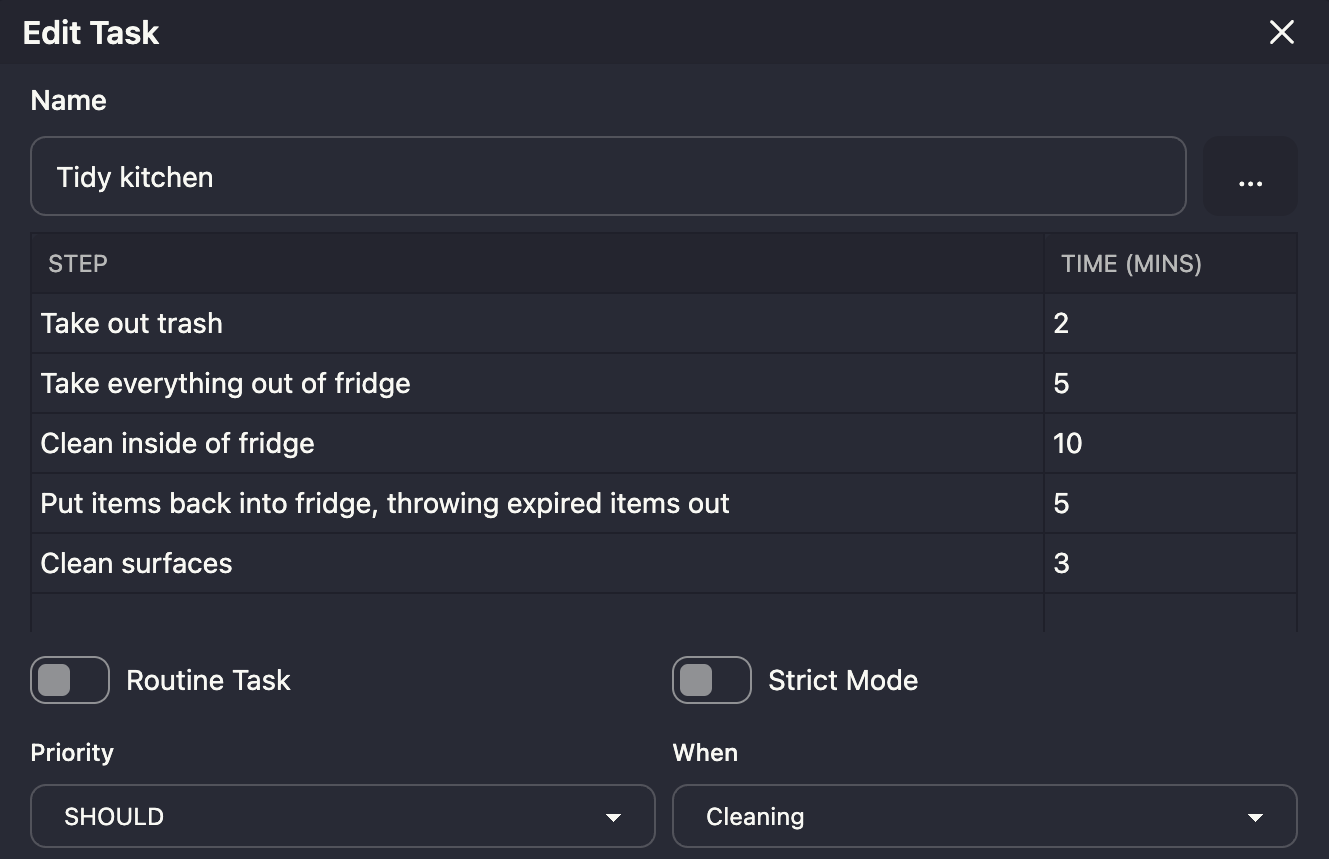Close the Edit Task dialog
This screenshot has width=1329, height=859.
click(x=1281, y=32)
